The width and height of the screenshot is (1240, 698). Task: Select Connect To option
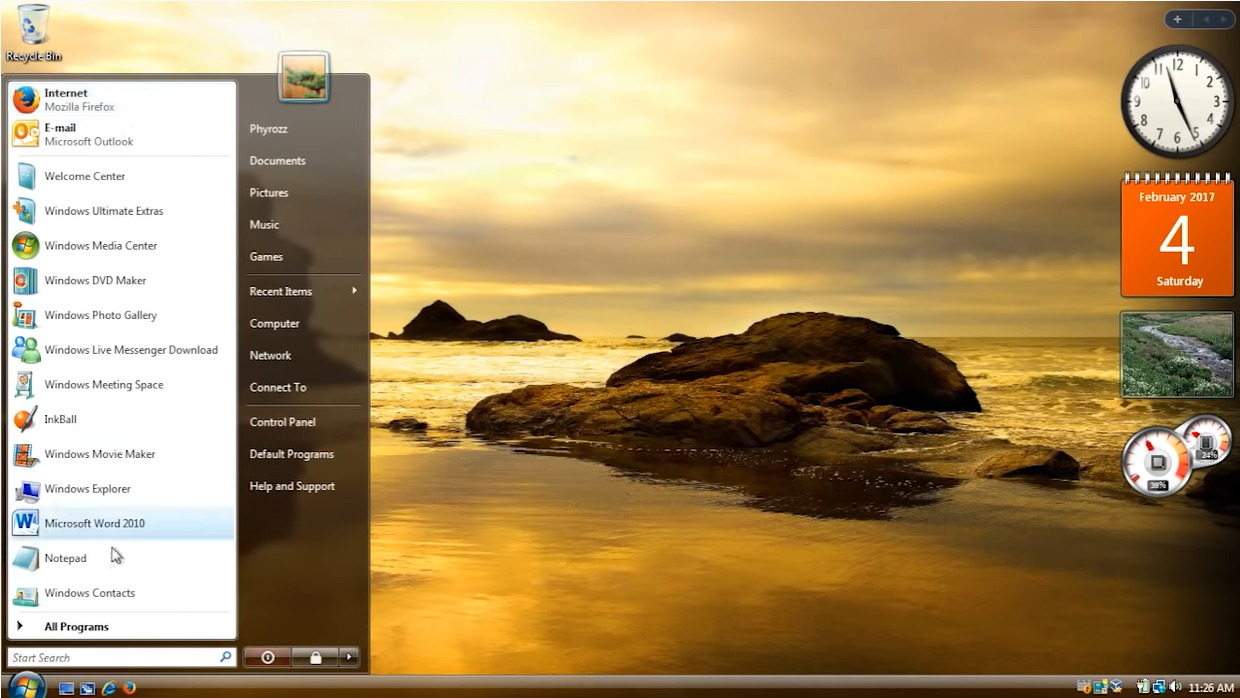point(278,388)
